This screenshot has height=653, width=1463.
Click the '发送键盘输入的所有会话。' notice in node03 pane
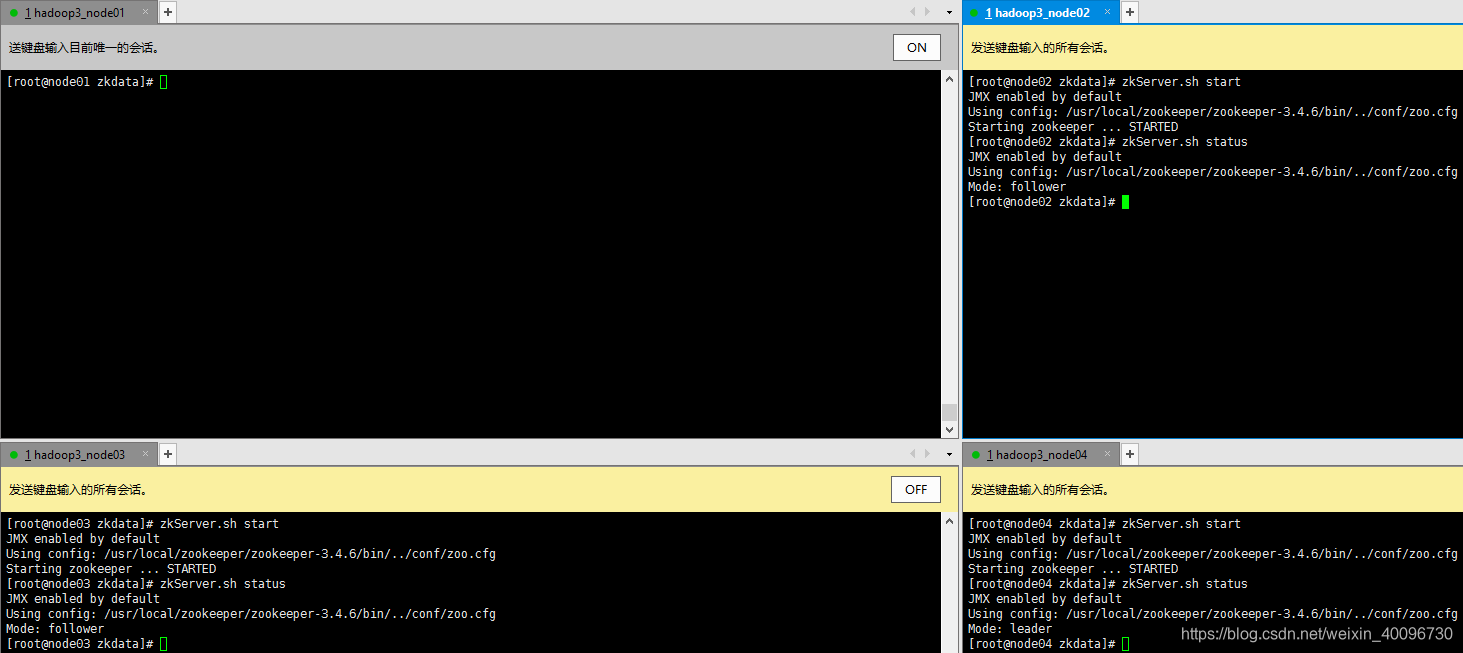(x=78, y=490)
